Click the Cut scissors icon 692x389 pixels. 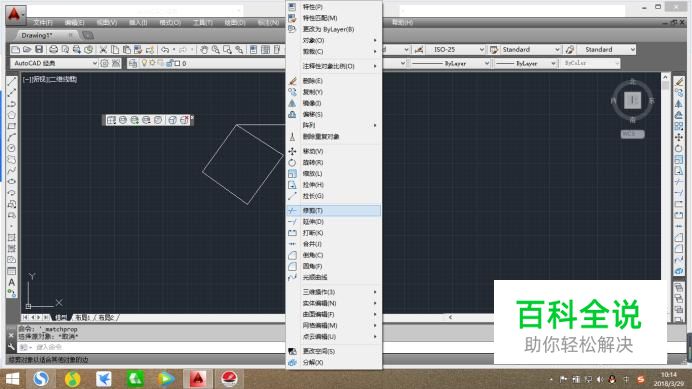pos(103,49)
